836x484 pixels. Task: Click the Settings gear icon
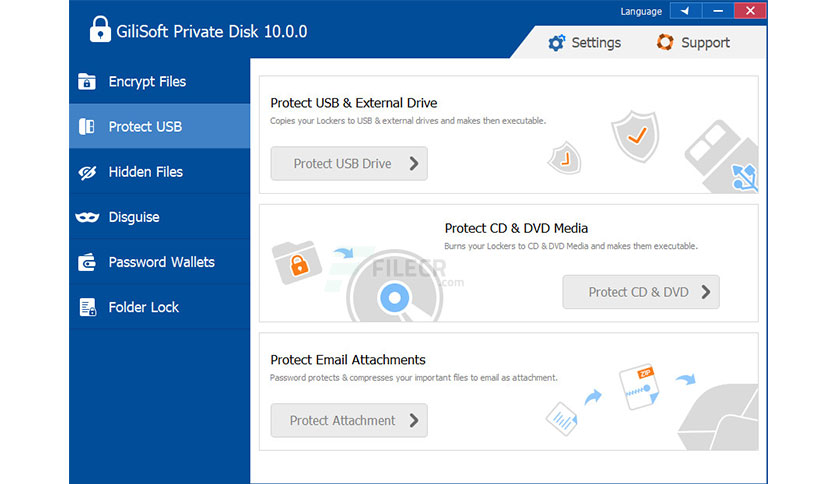(556, 43)
